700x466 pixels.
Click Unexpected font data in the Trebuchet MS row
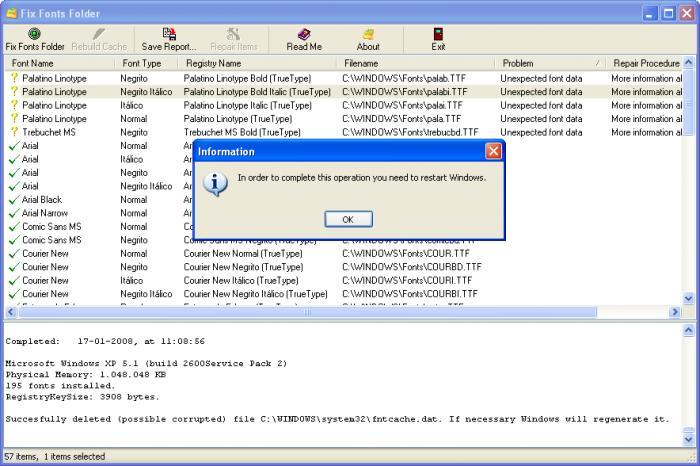541,132
